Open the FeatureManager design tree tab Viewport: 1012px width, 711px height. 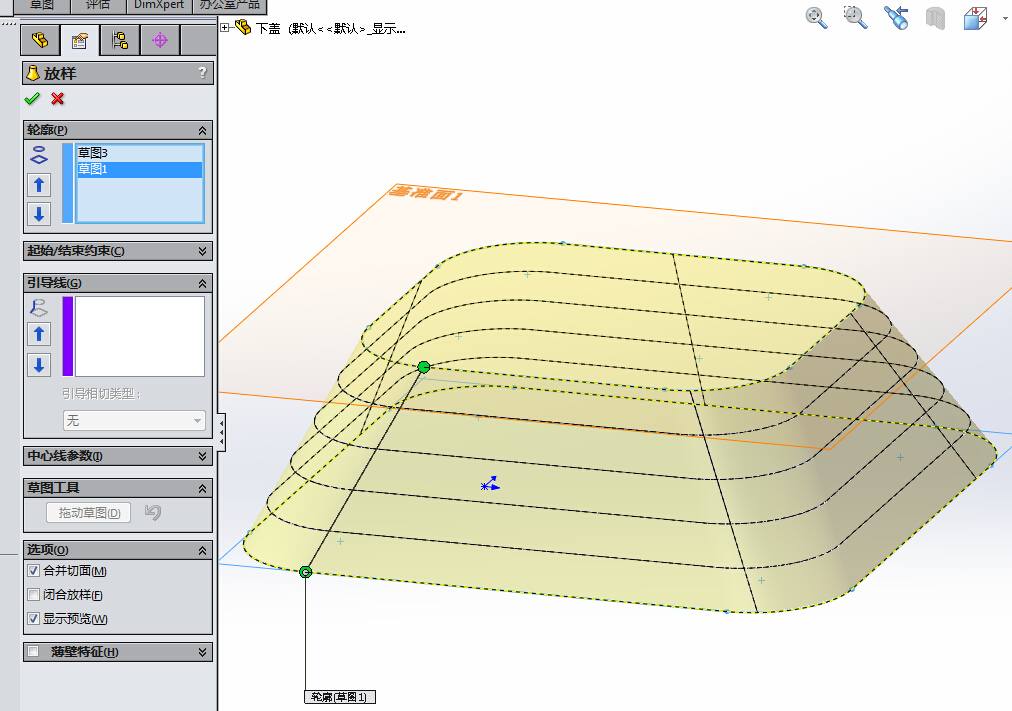40,41
